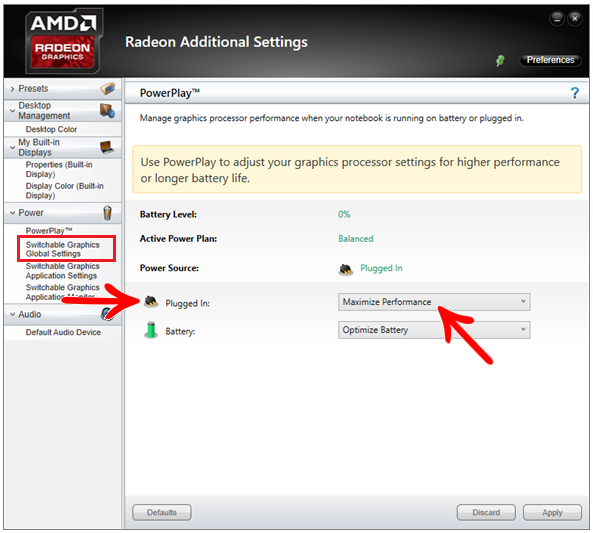Click the PowerPlay page heading
Image resolution: width=593 pixels, height=533 pixels.
[170, 93]
